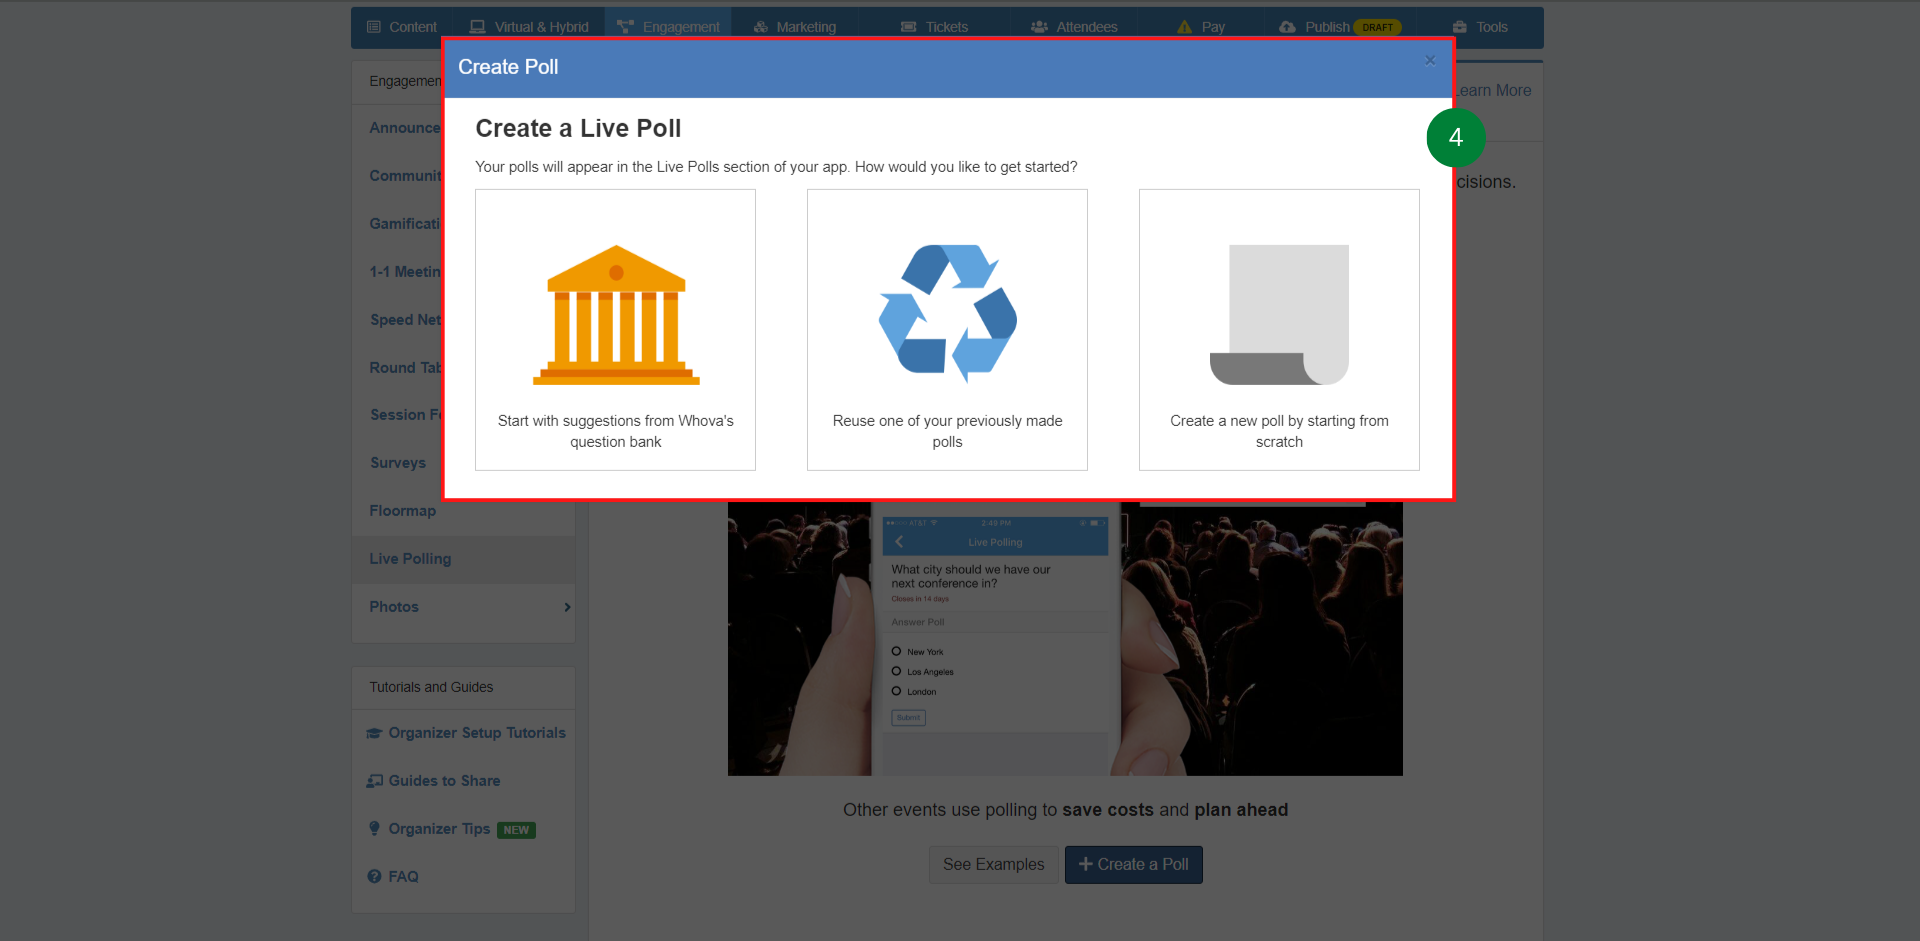Select the Whova question bank option

click(614, 330)
